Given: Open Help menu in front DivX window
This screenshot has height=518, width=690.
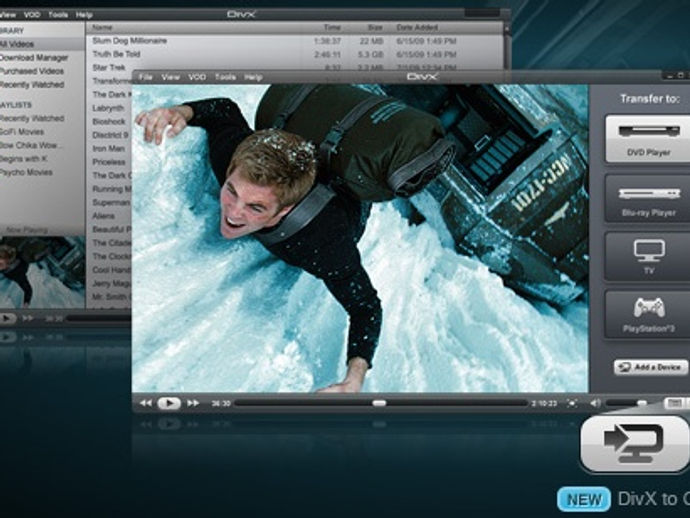Looking at the screenshot, I should point(253,77).
